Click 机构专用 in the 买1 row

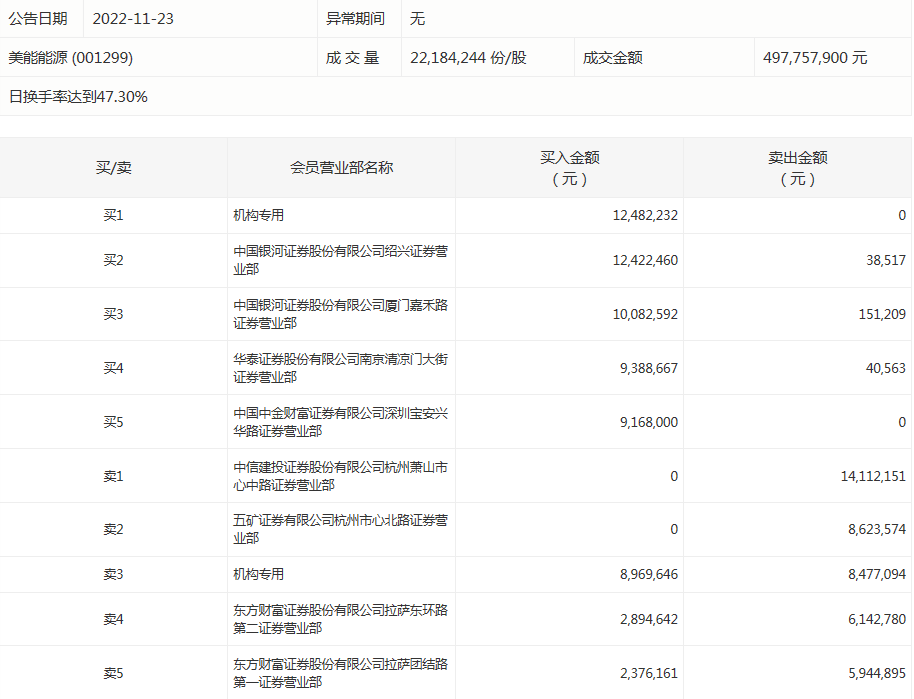[x=259, y=215]
